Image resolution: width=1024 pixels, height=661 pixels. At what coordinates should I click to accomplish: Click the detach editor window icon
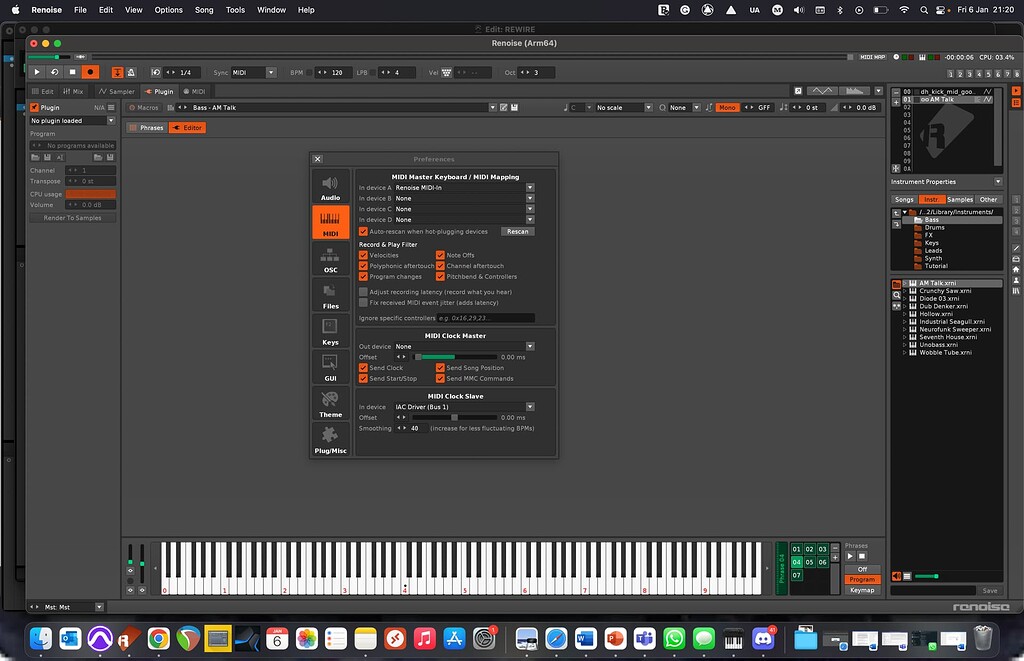[x=798, y=91]
